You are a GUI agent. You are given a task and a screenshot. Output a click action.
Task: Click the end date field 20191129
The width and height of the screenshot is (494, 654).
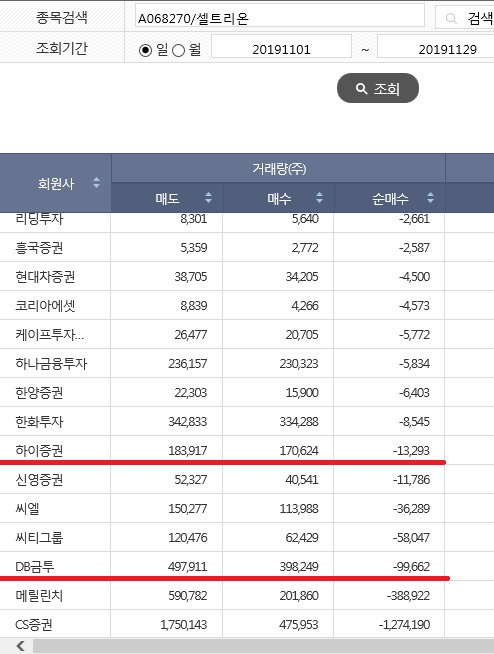(436, 46)
